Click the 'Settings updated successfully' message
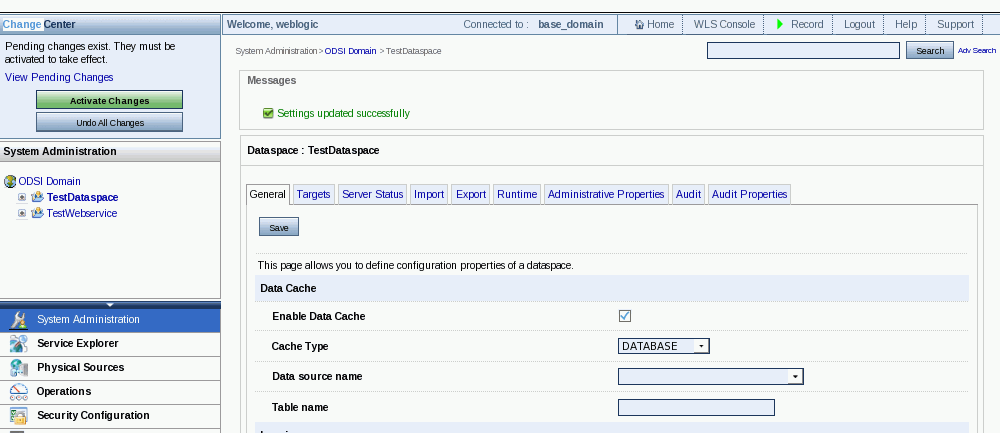 point(344,114)
